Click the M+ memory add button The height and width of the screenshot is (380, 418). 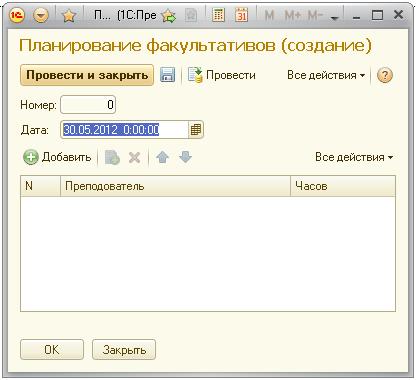(x=293, y=15)
